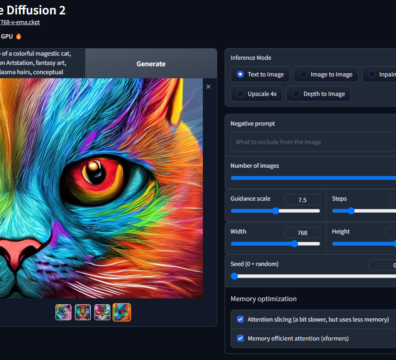
Task: Click the 'Negative prompt' label
Action: 253,124
